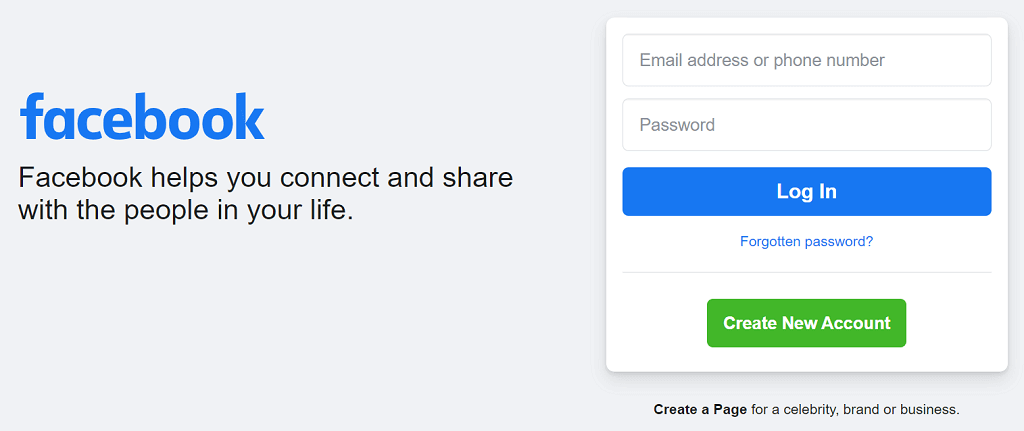This screenshot has height=431, width=1024.
Task: Click the "Password" placeholder text
Action: click(677, 125)
